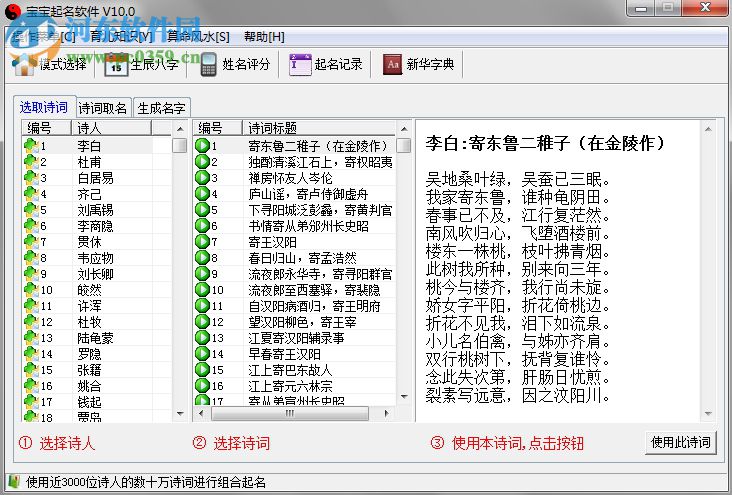Click the poet list 编号 column header
The height and width of the screenshot is (495, 732).
pos(46,127)
